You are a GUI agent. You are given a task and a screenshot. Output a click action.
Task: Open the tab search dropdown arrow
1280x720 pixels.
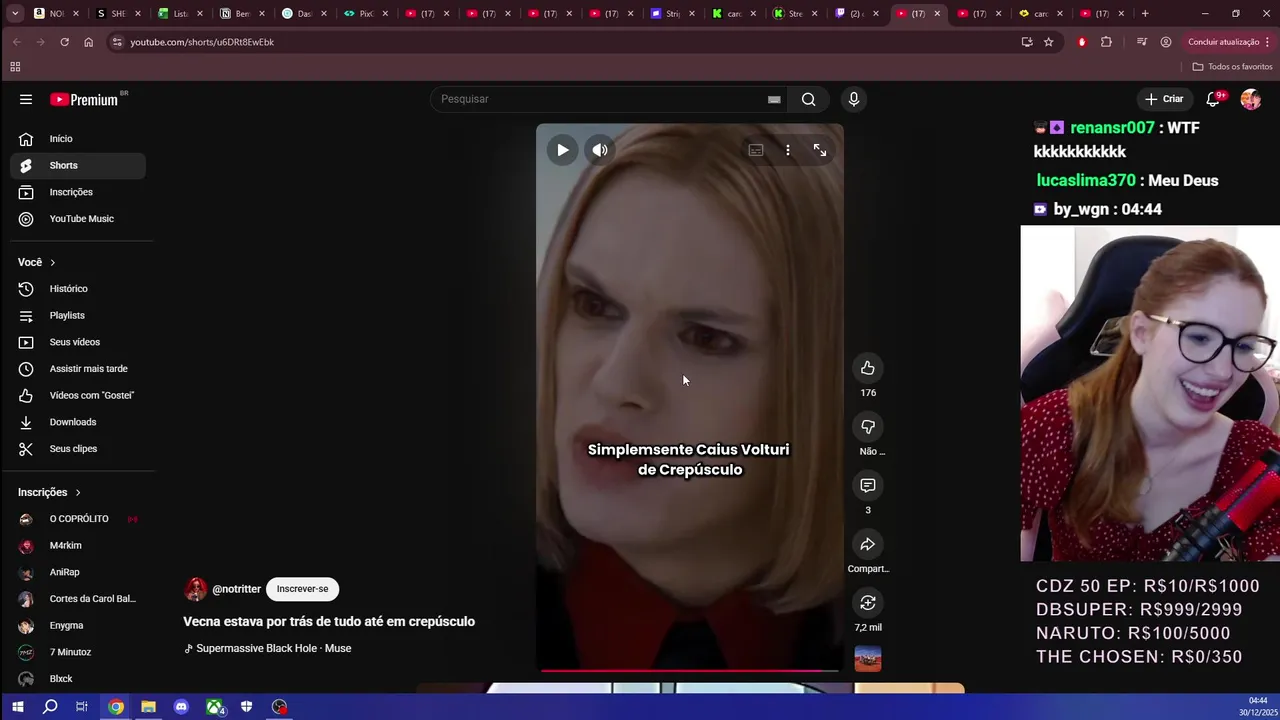[15, 14]
